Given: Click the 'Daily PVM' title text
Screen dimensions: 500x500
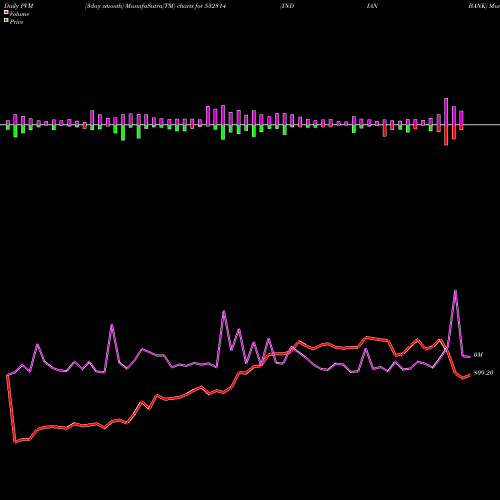Looking at the screenshot, I should [19, 6].
